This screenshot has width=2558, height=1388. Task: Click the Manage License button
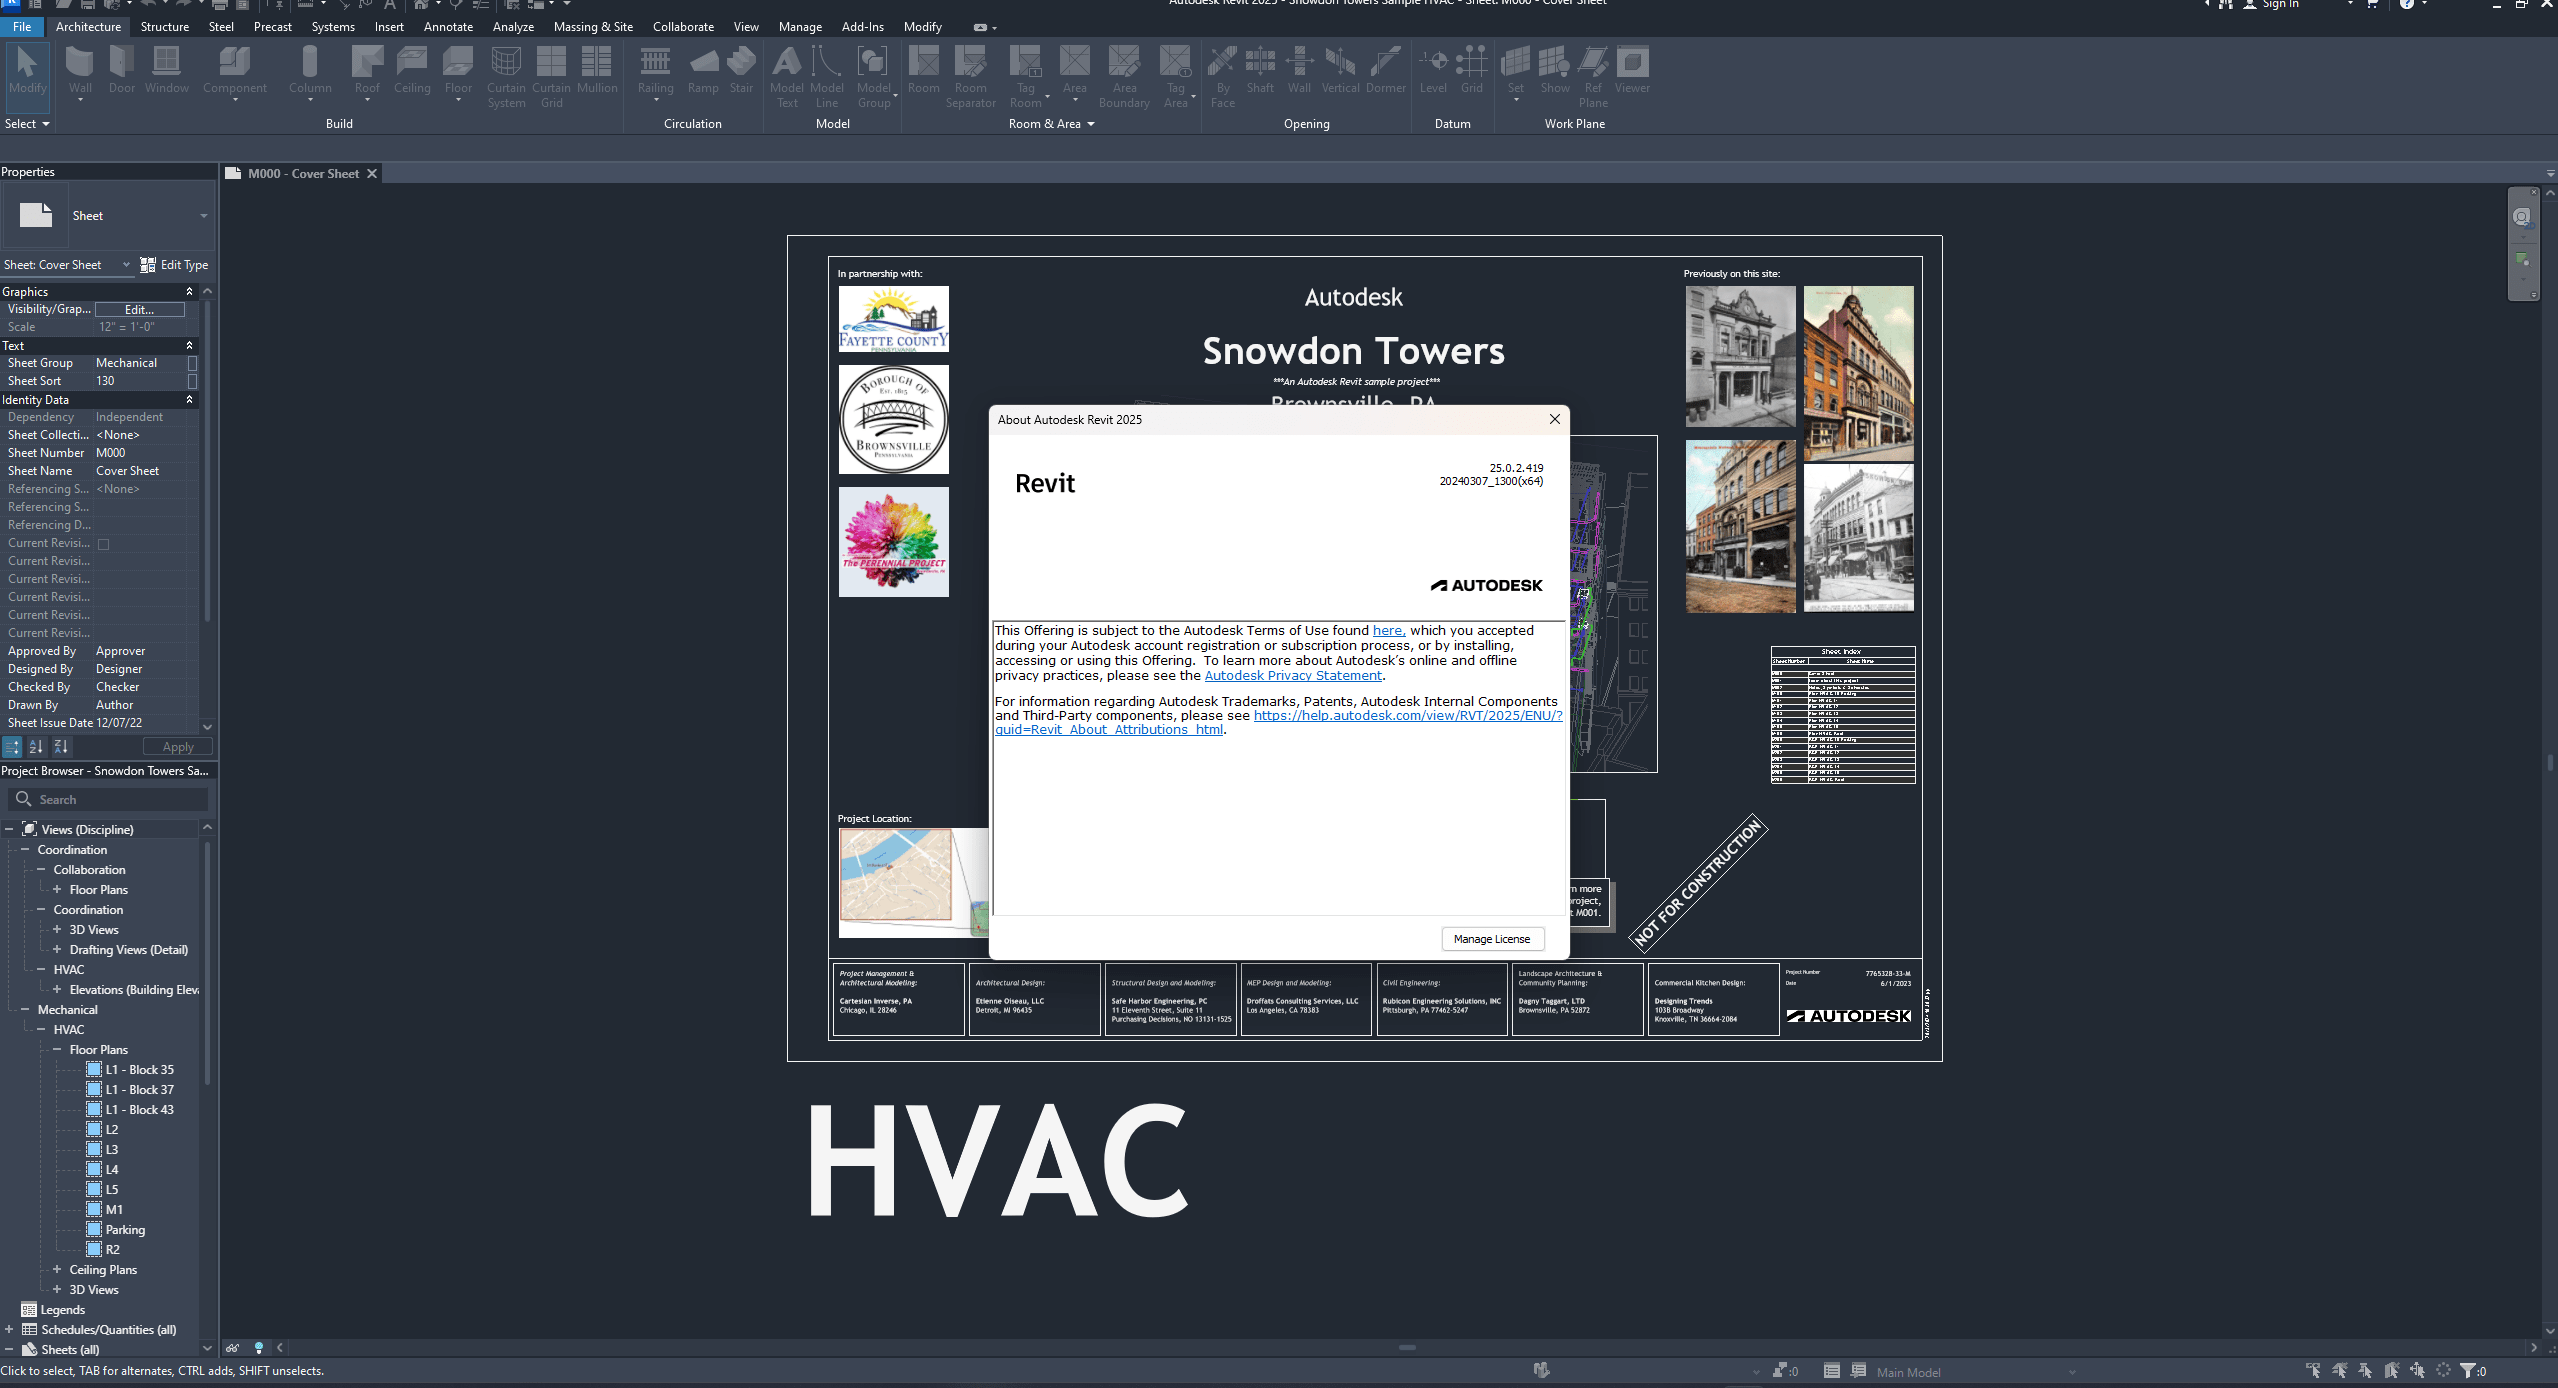pos(1491,939)
